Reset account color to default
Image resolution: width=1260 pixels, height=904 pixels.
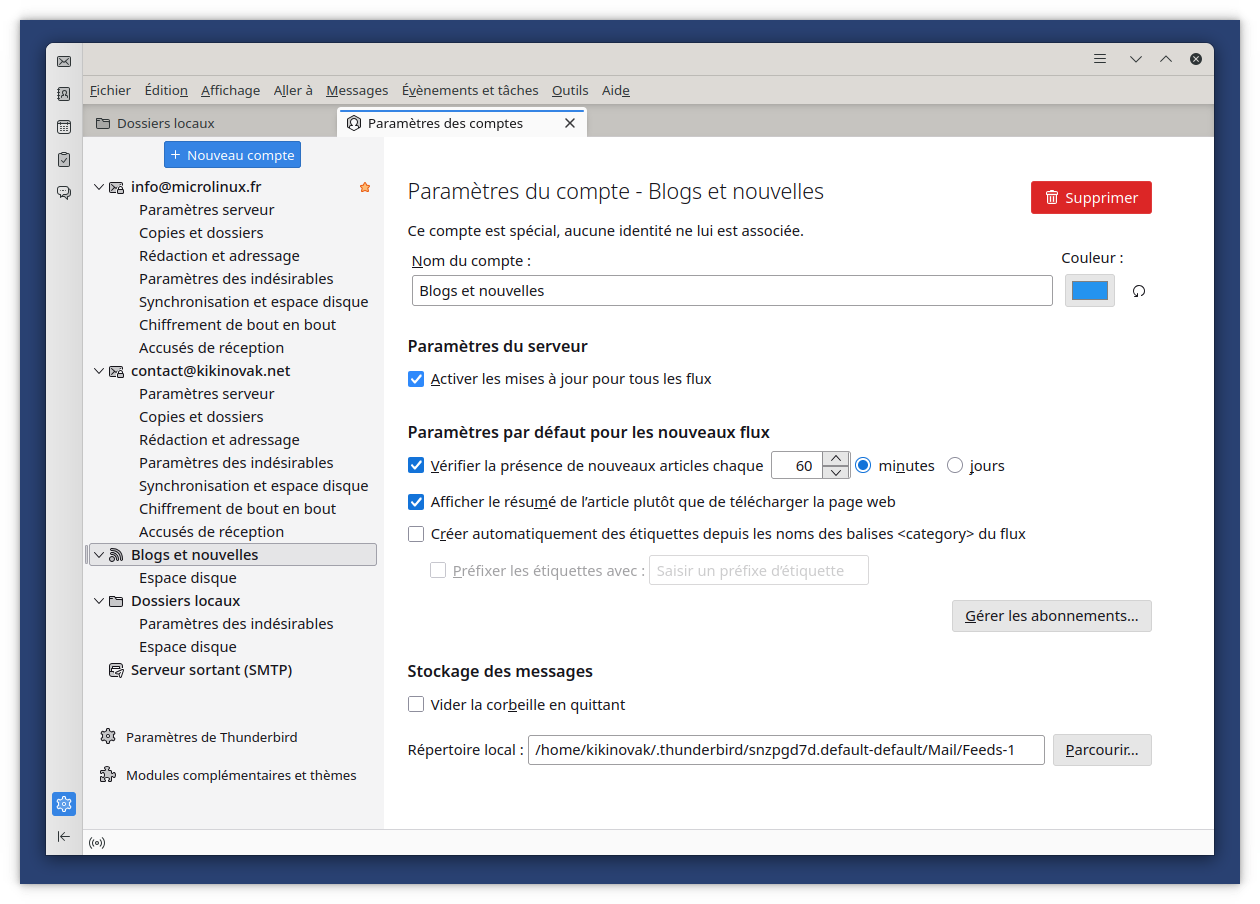(x=1138, y=291)
